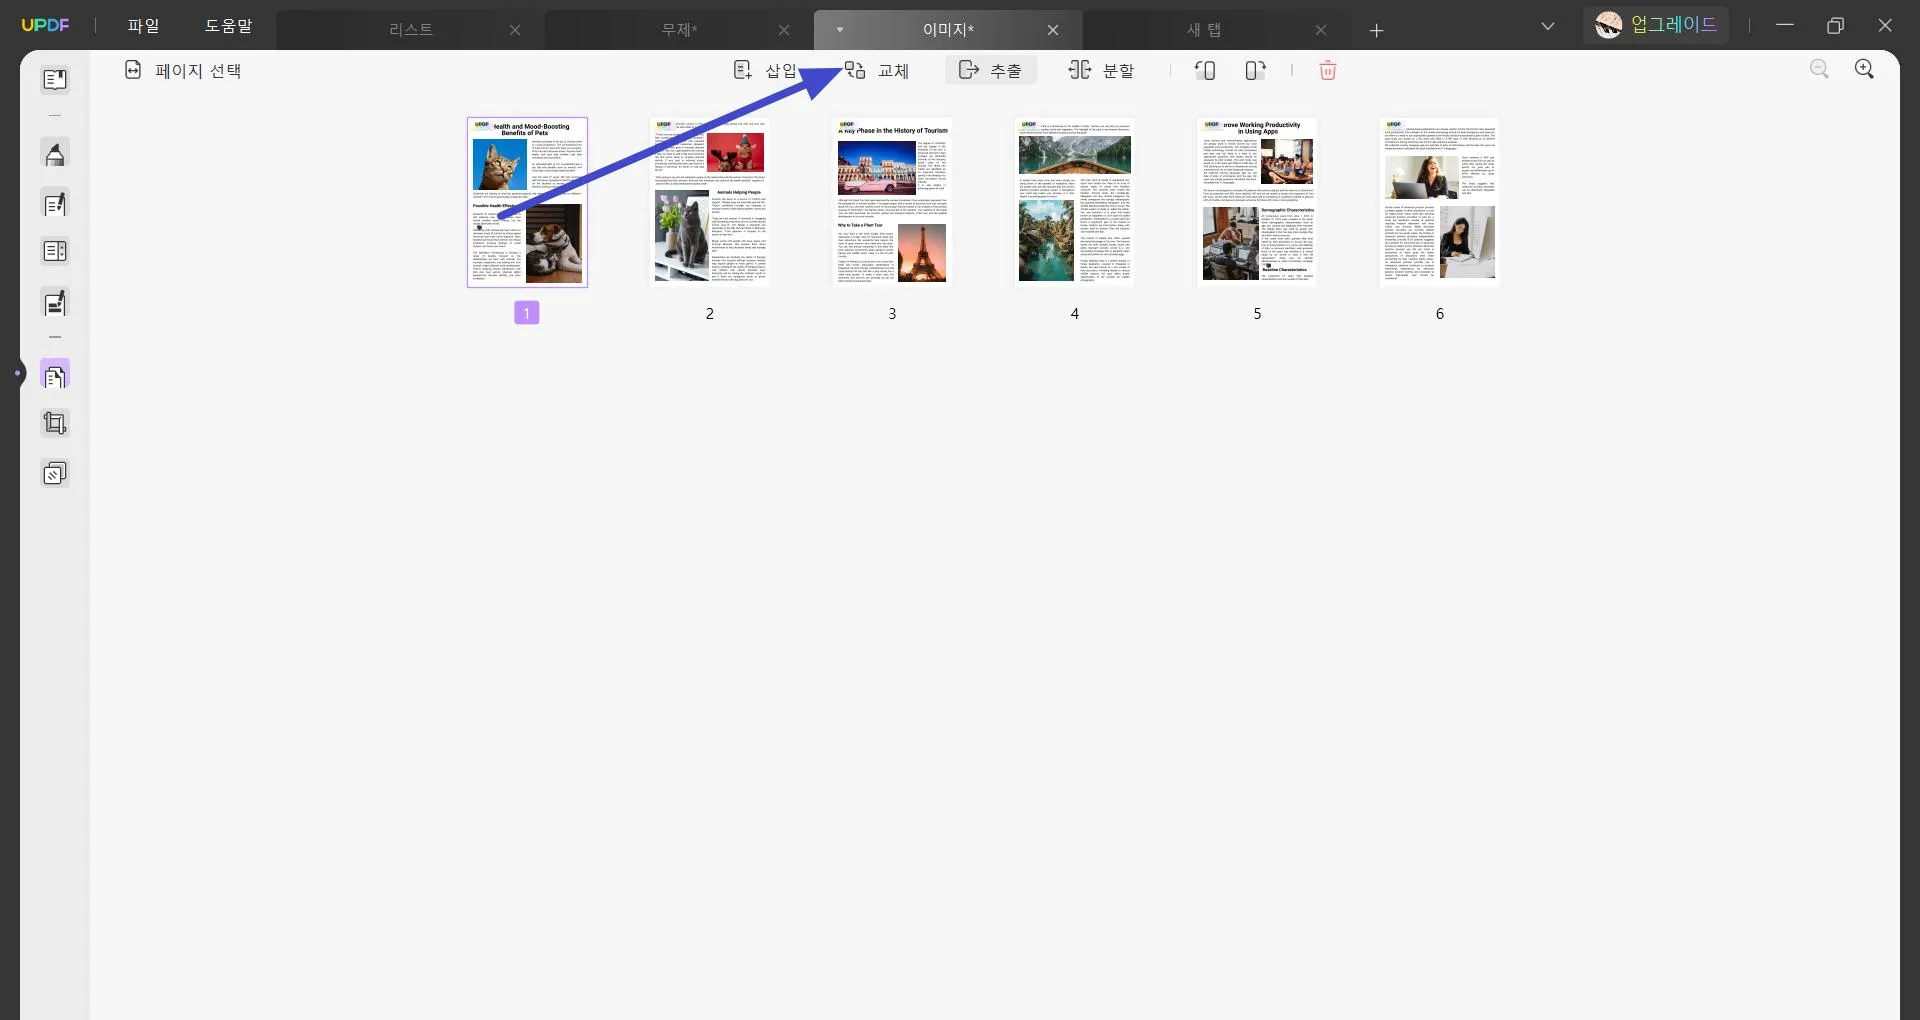Zoom in the page thumbnails
The image size is (1920, 1020).
(1864, 69)
